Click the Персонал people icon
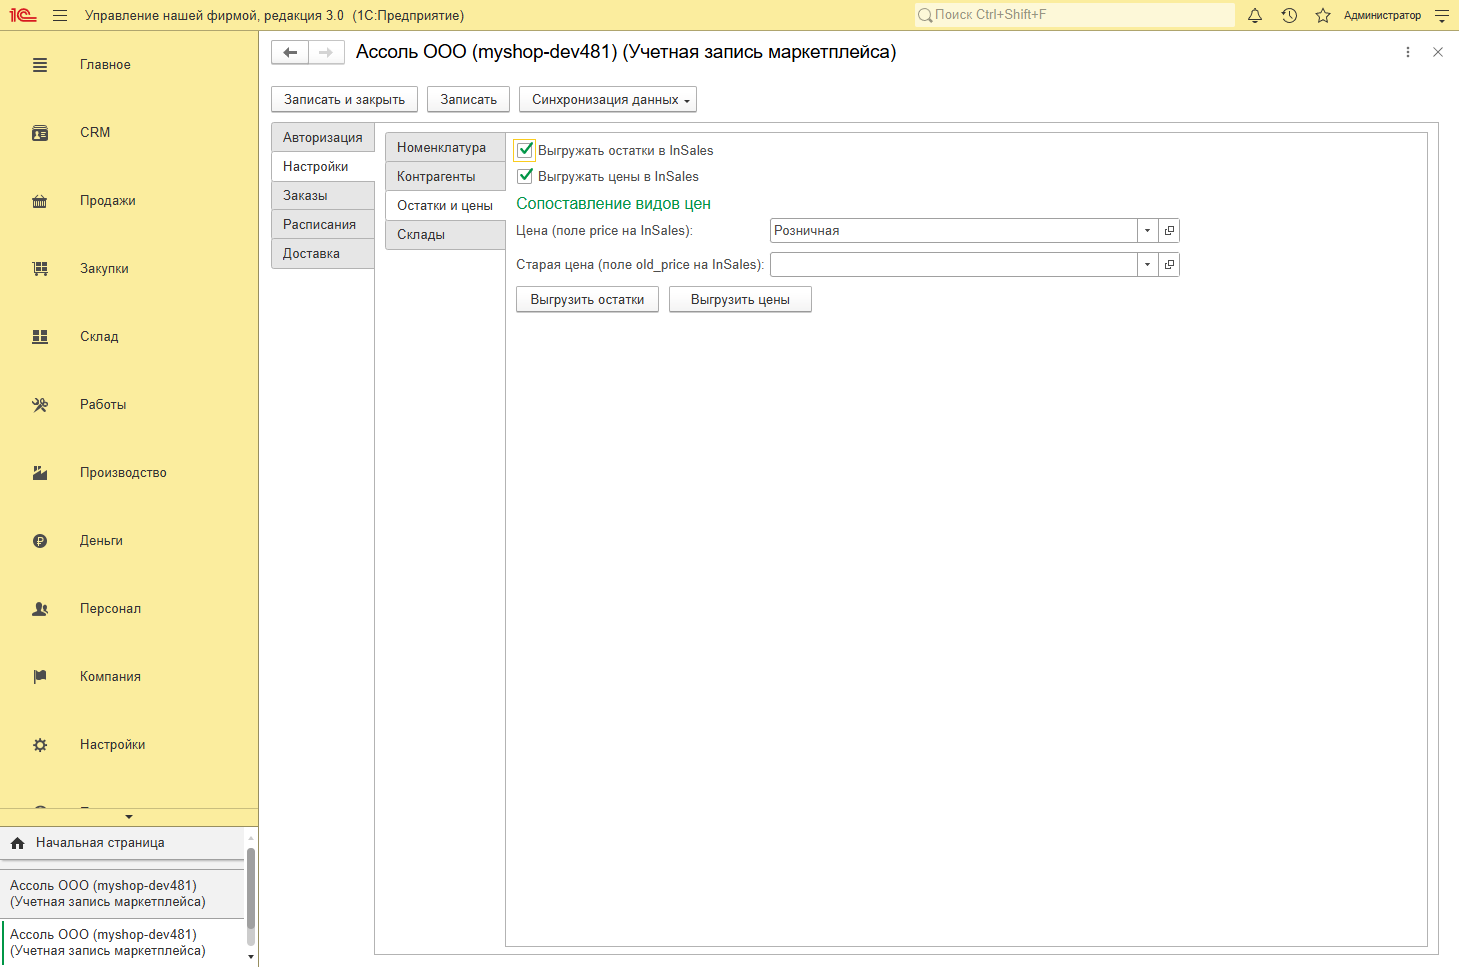 coord(40,609)
